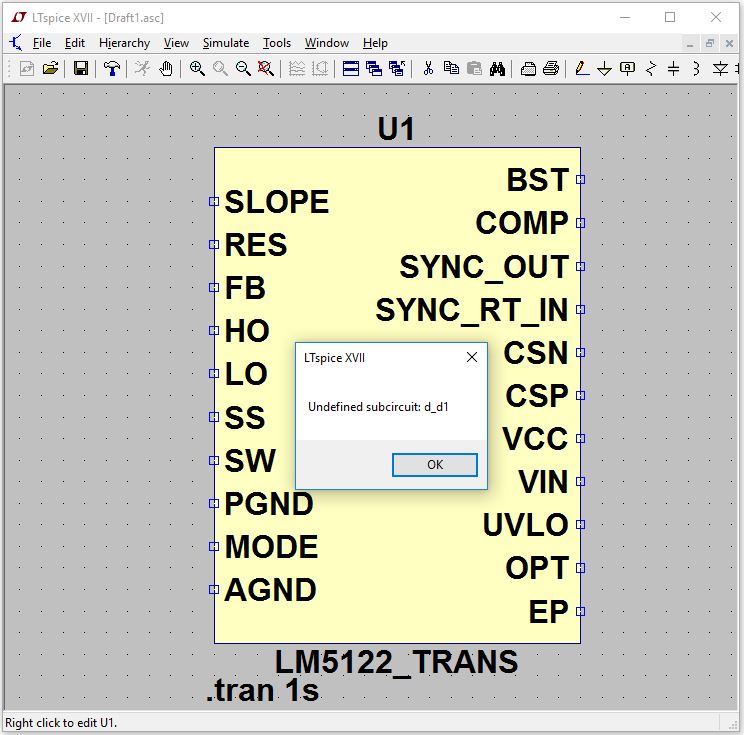Click the Autorange plot icon
This screenshot has width=744, height=735.
[297, 69]
